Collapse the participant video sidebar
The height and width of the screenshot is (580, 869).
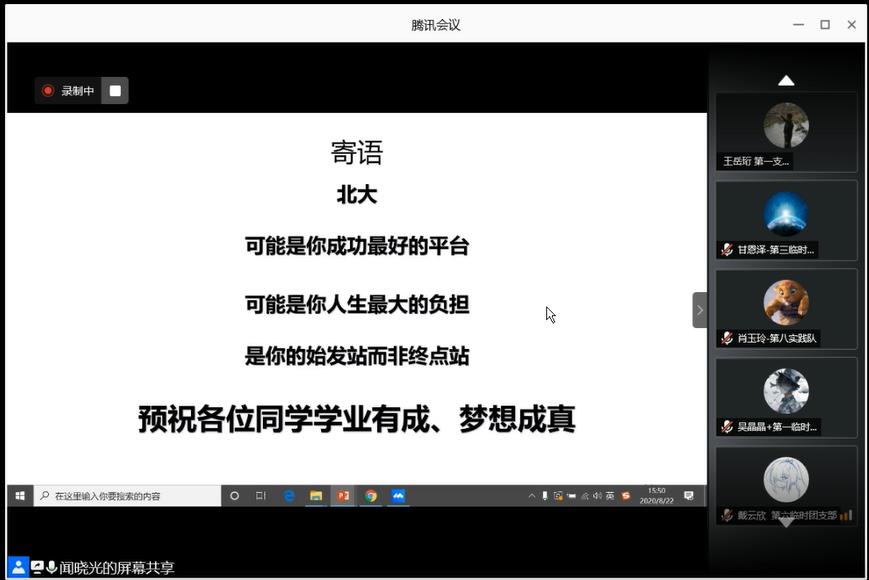point(699,310)
